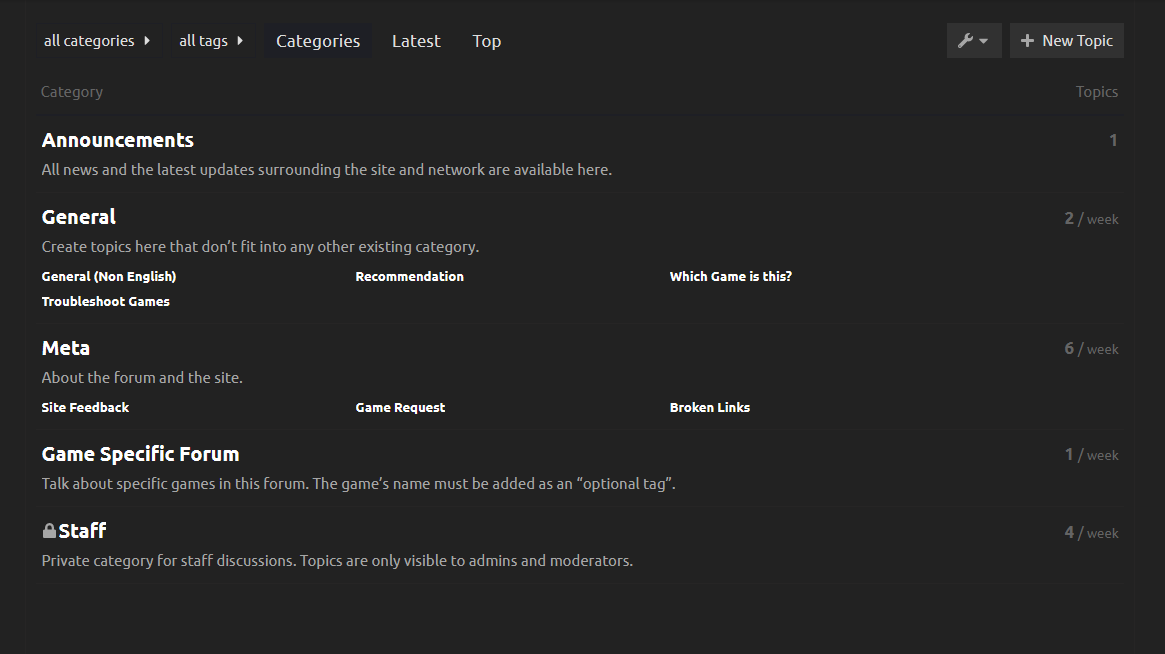Open the Game Specific Forum category
Image resolution: width=1165 pixels, height=654 pixels.
[x=140, y=454]
